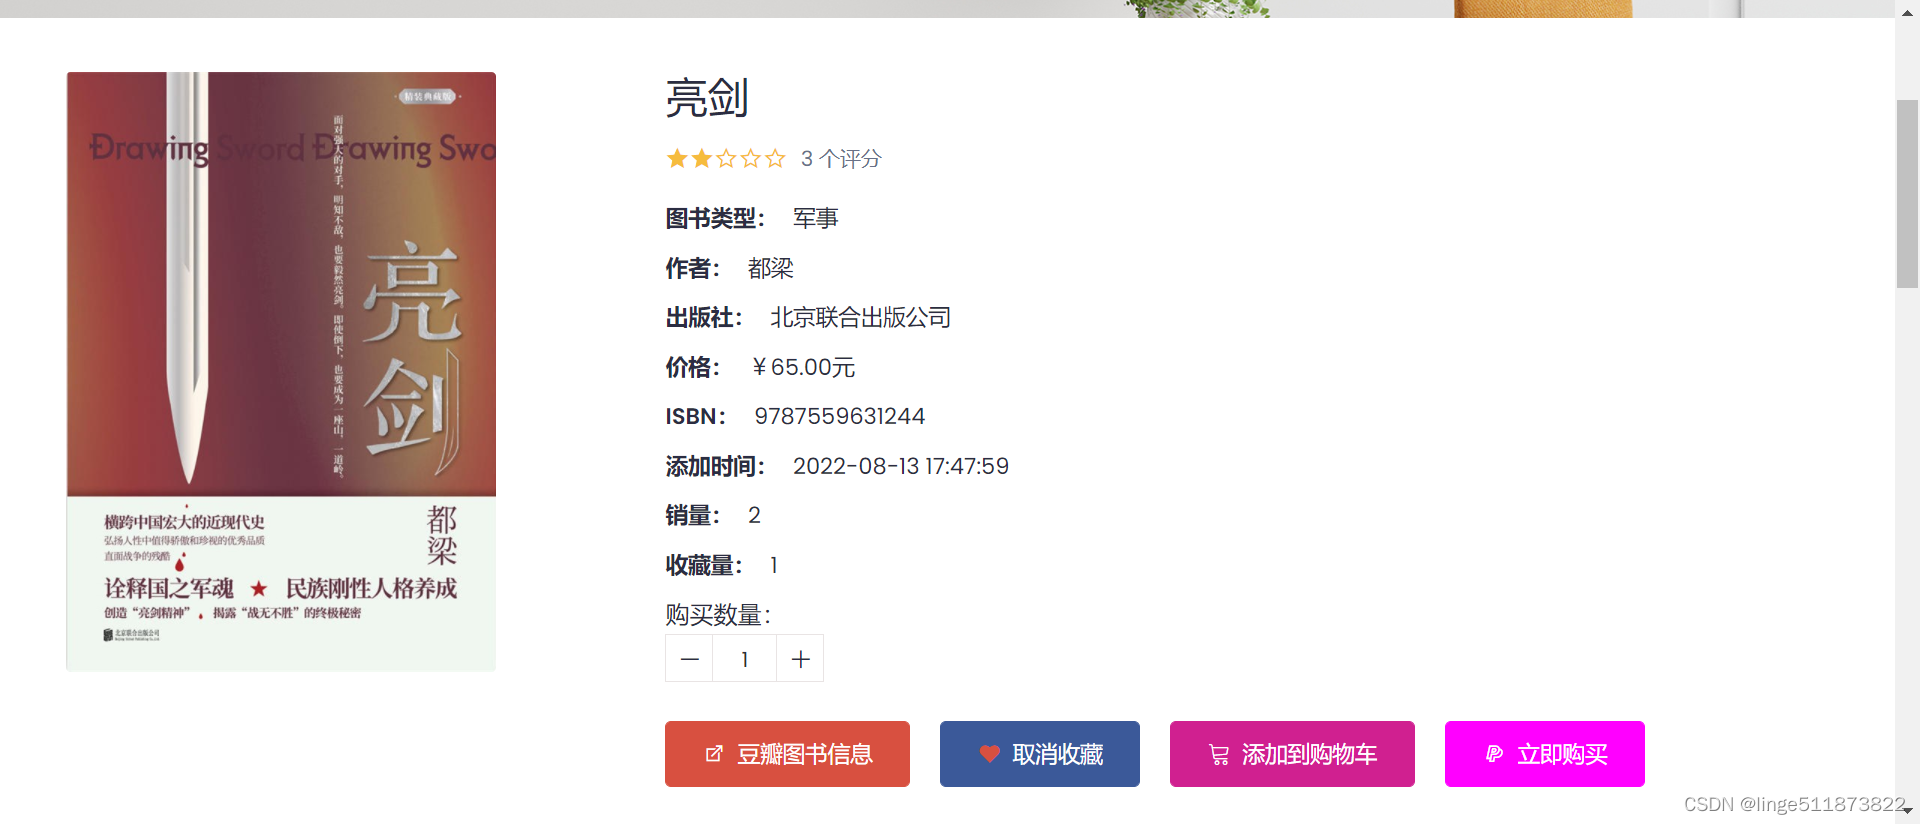Click the scrollbar down arrow
This screenshot has height=824, width=1920.
pos(1907,811)
